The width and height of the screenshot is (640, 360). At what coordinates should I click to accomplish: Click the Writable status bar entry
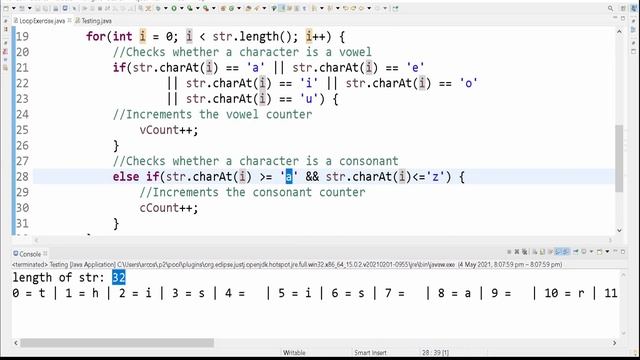[294, 353]
